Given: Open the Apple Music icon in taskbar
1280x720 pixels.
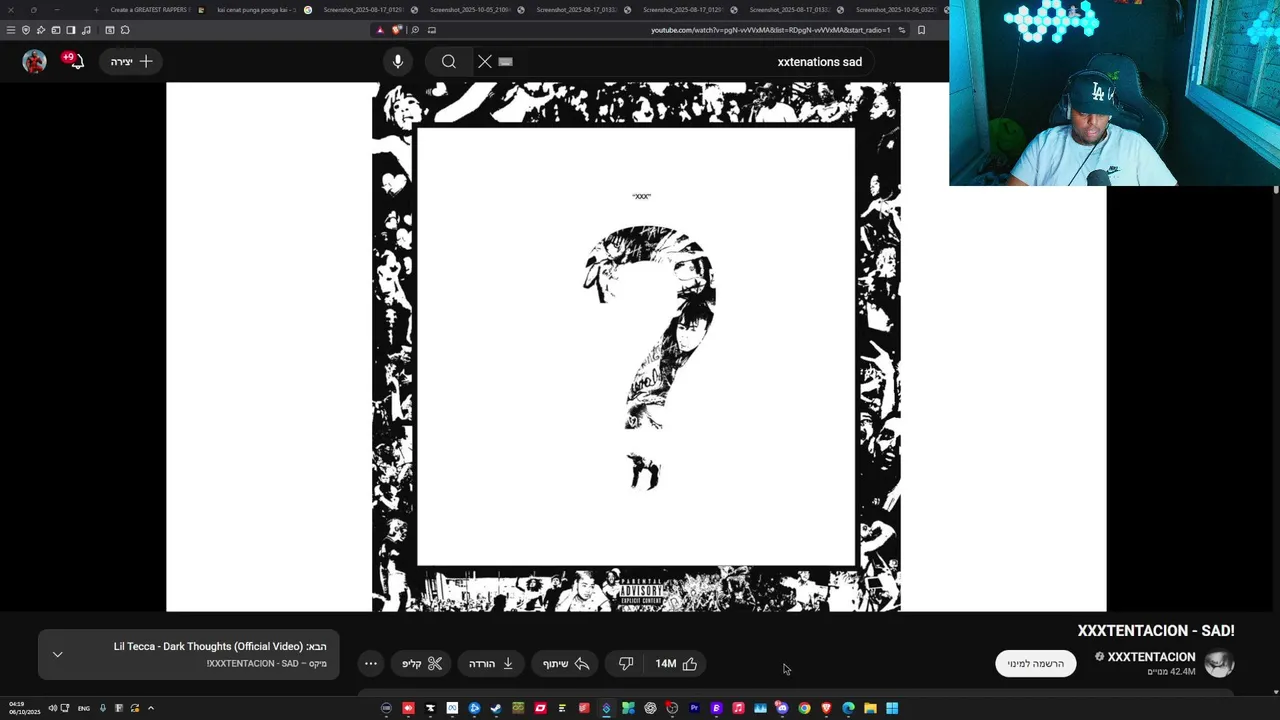Looking at the screenshot, I should tap(738, 709).
